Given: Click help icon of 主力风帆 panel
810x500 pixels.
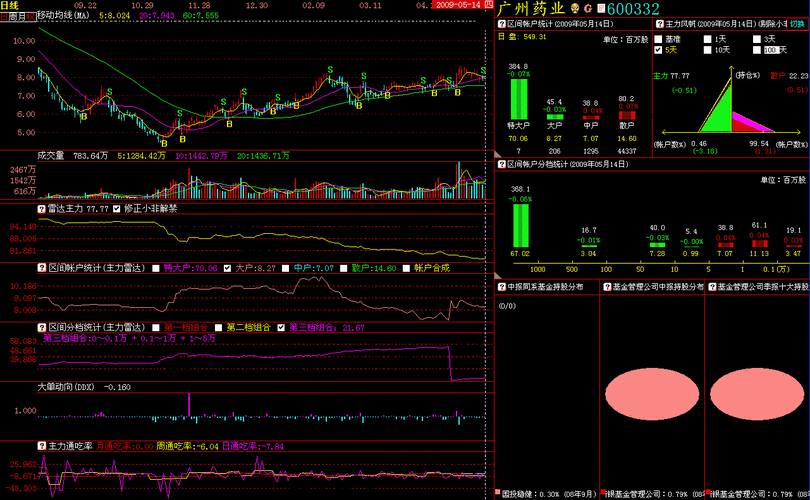Looking at the screenshot, I should (660, 24).
